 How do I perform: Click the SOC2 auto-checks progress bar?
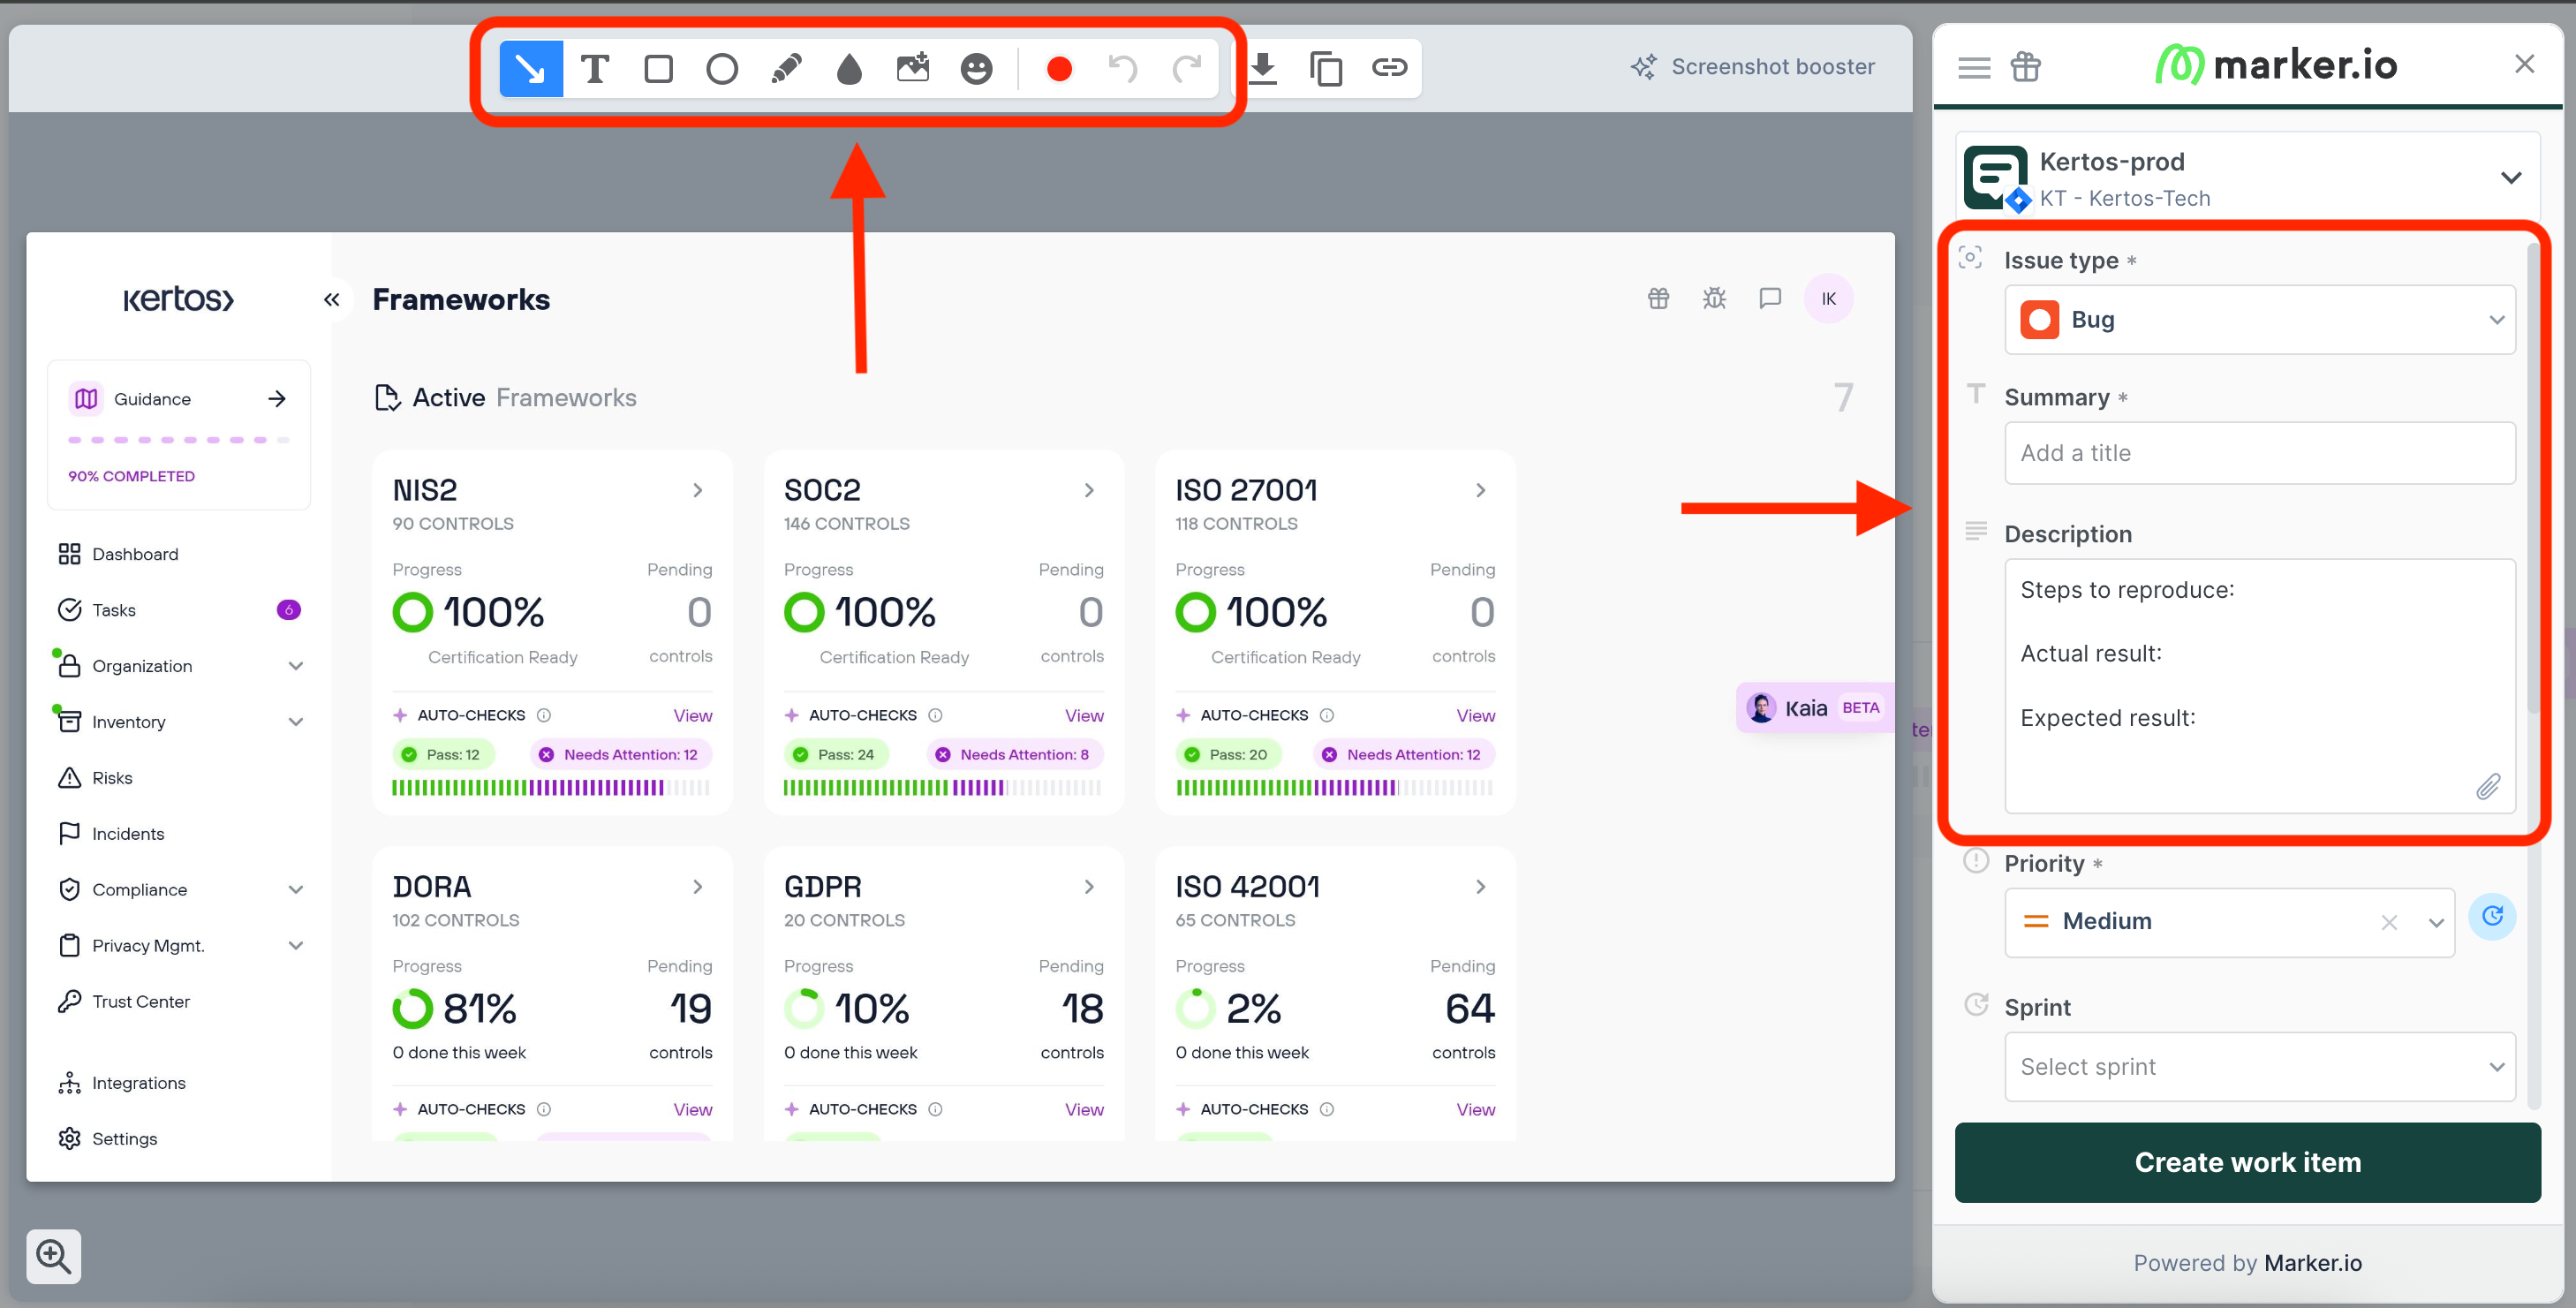943,788
